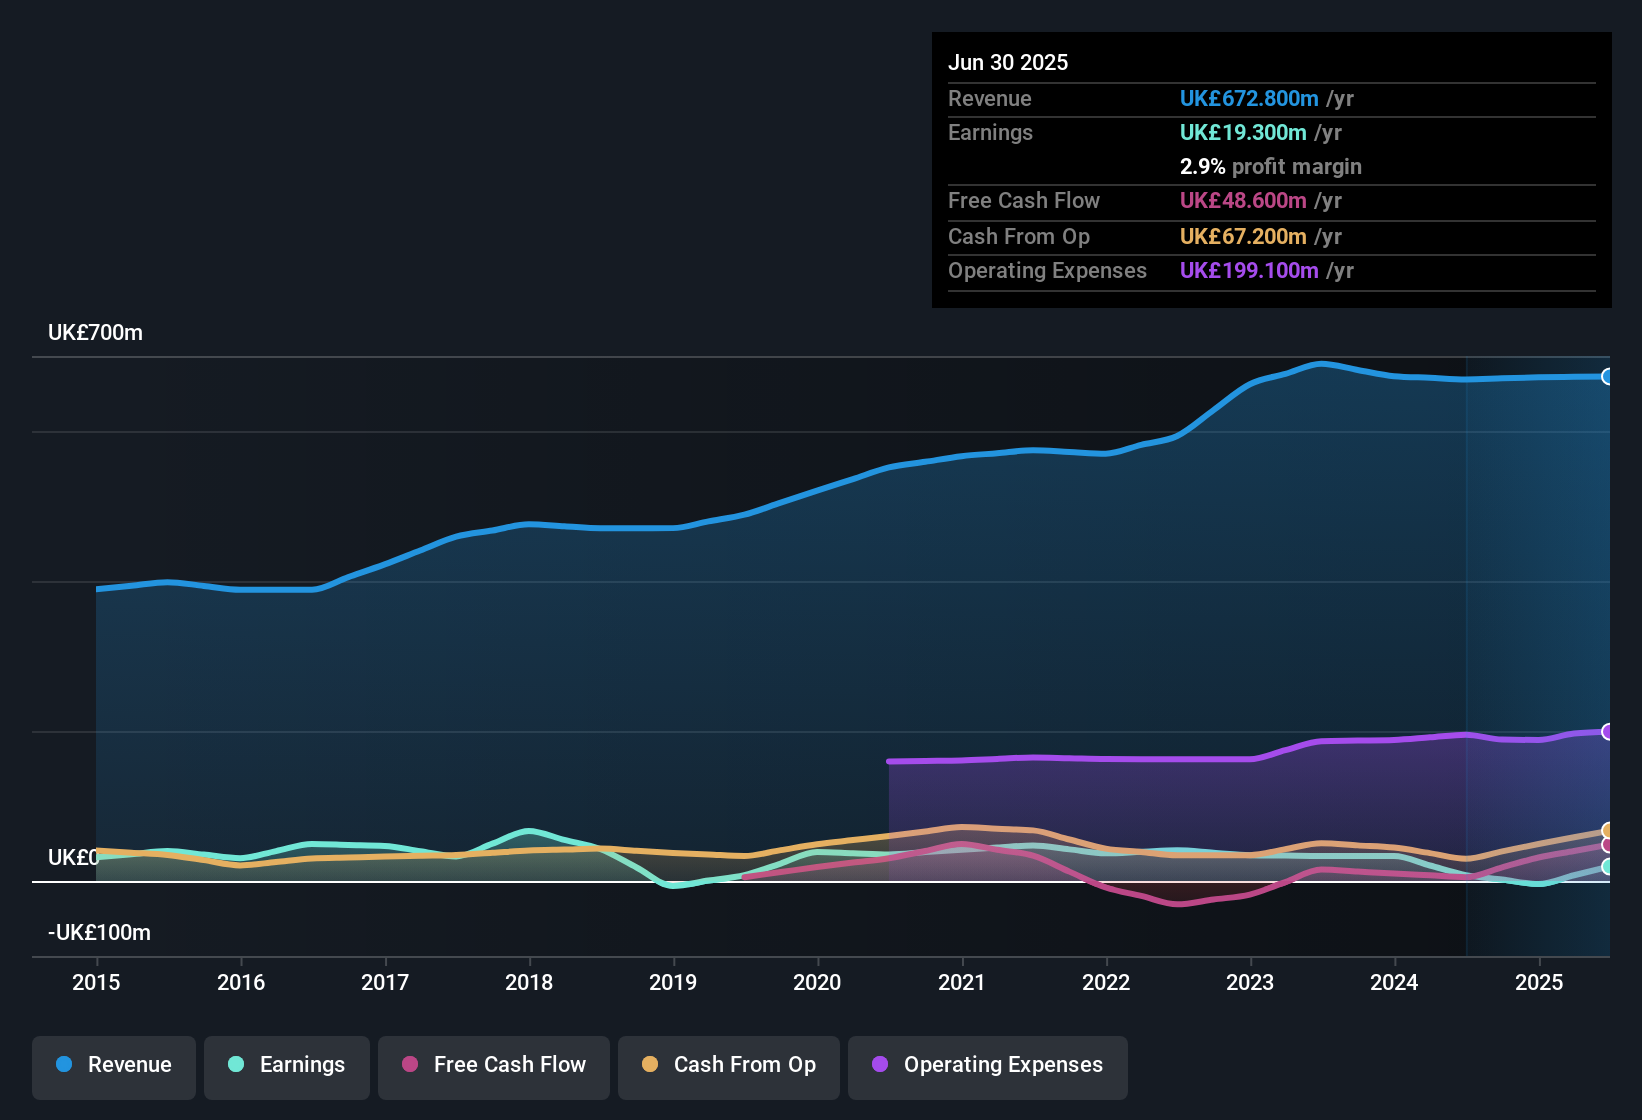This screenshot has height=1120, width=1642.
Task: Toggle Cash From Op legend item
Action: (729, 1066)
